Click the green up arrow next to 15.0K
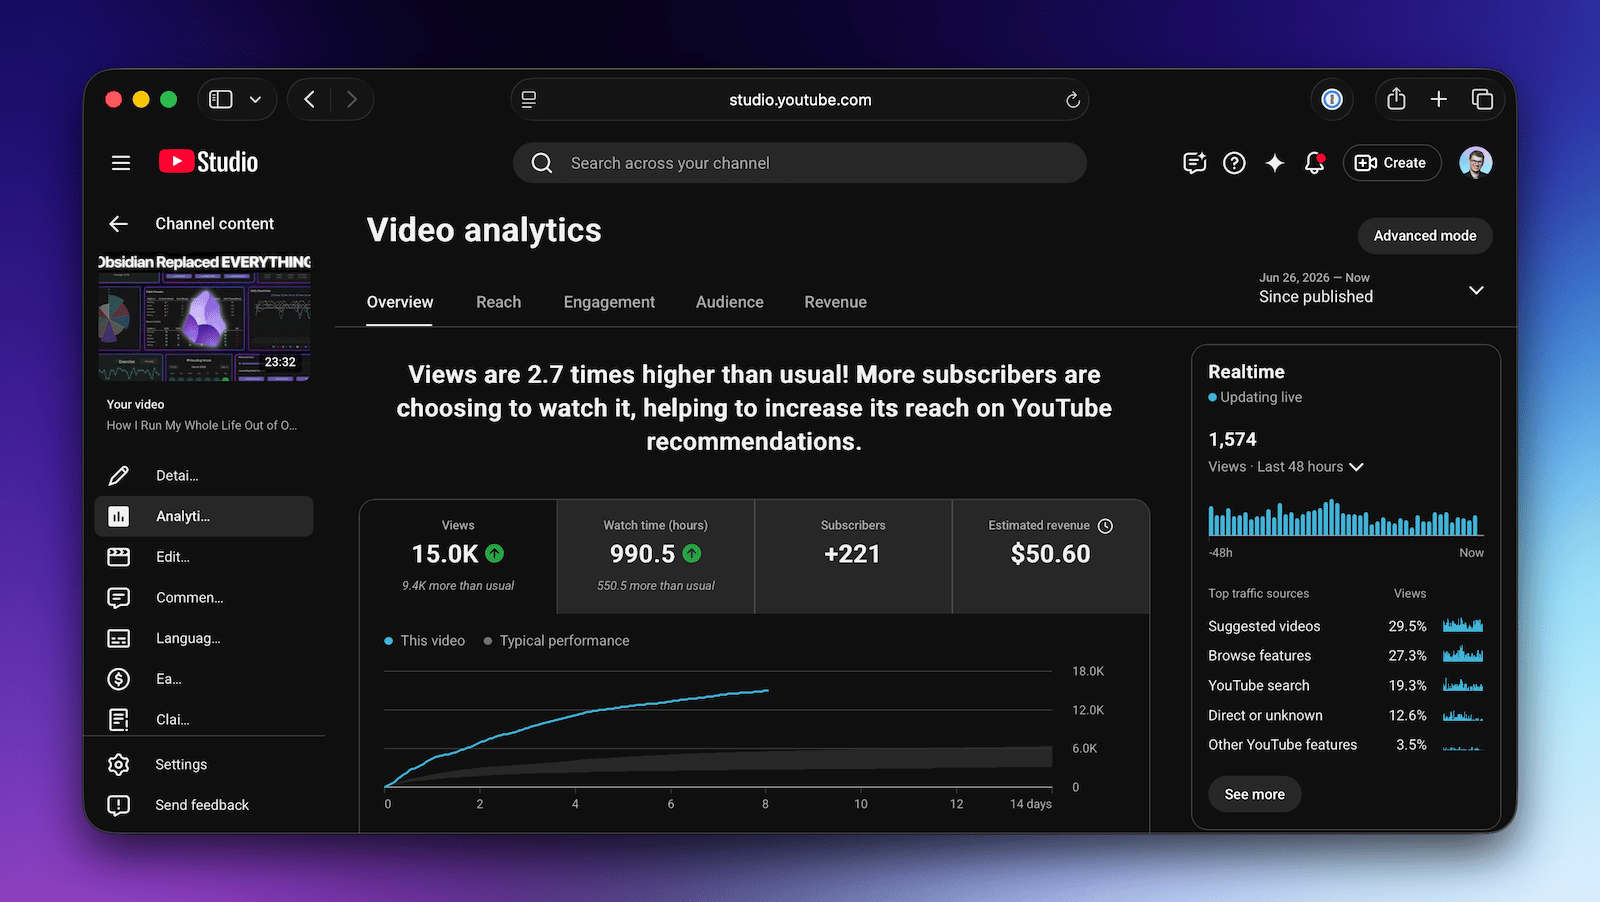The image size is (1600, 902). point(494,553)
